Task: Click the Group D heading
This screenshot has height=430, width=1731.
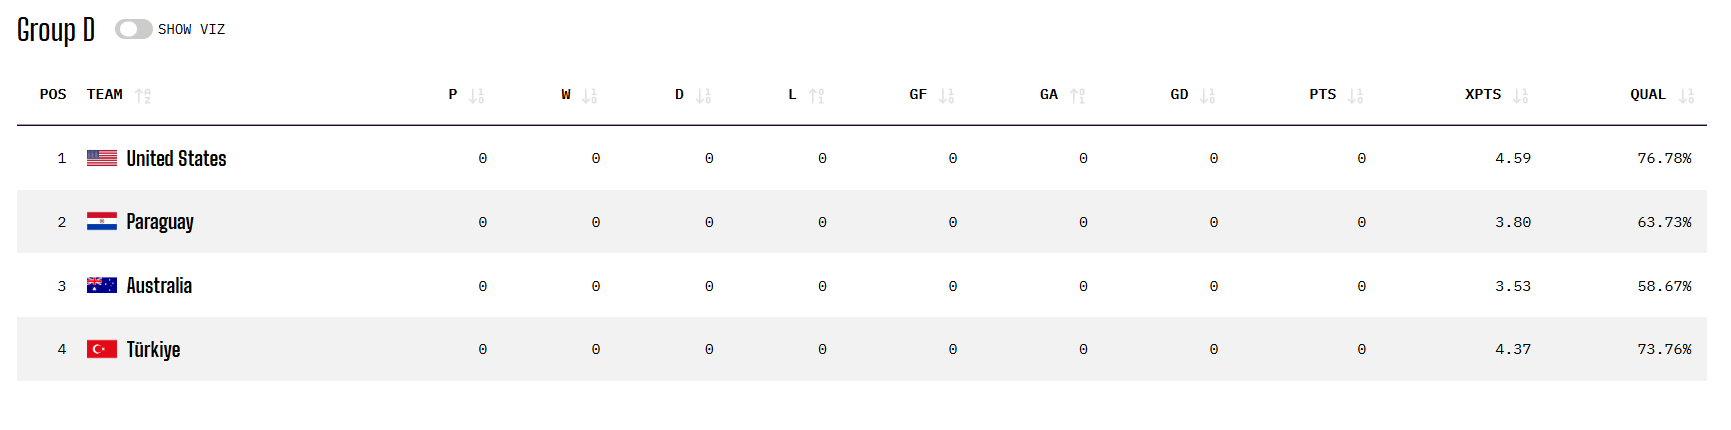Action: 56,30
